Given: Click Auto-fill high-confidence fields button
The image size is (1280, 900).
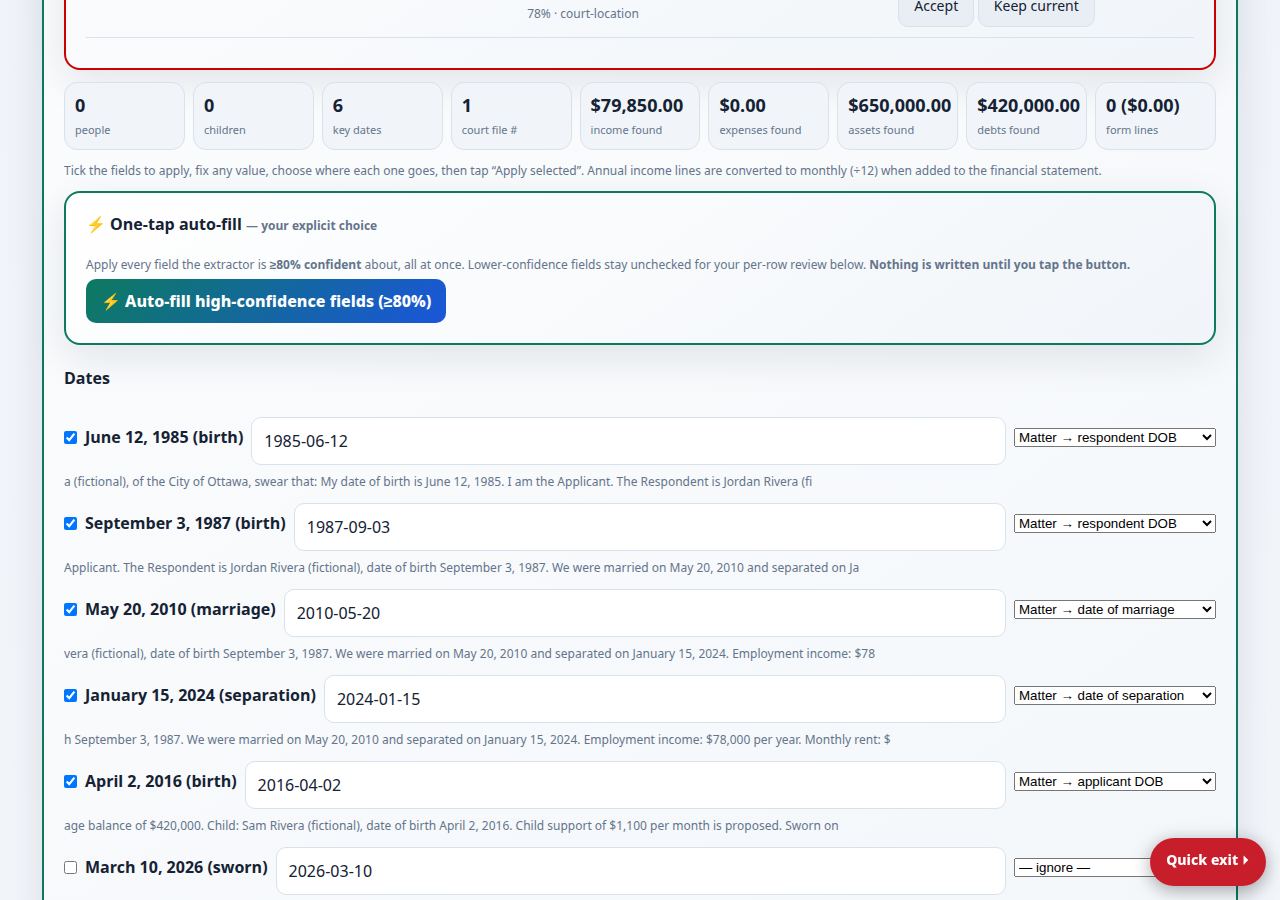Looking at the screenshot, I should (x=266, y=301).
